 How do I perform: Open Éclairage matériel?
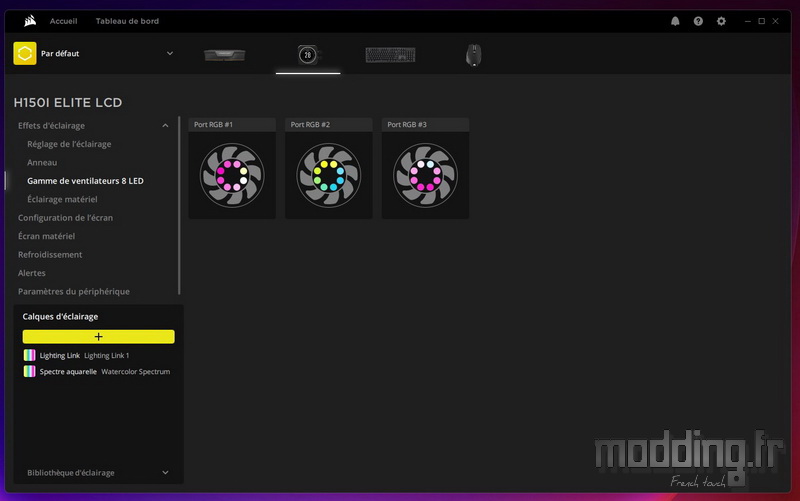tap(62, 199)
